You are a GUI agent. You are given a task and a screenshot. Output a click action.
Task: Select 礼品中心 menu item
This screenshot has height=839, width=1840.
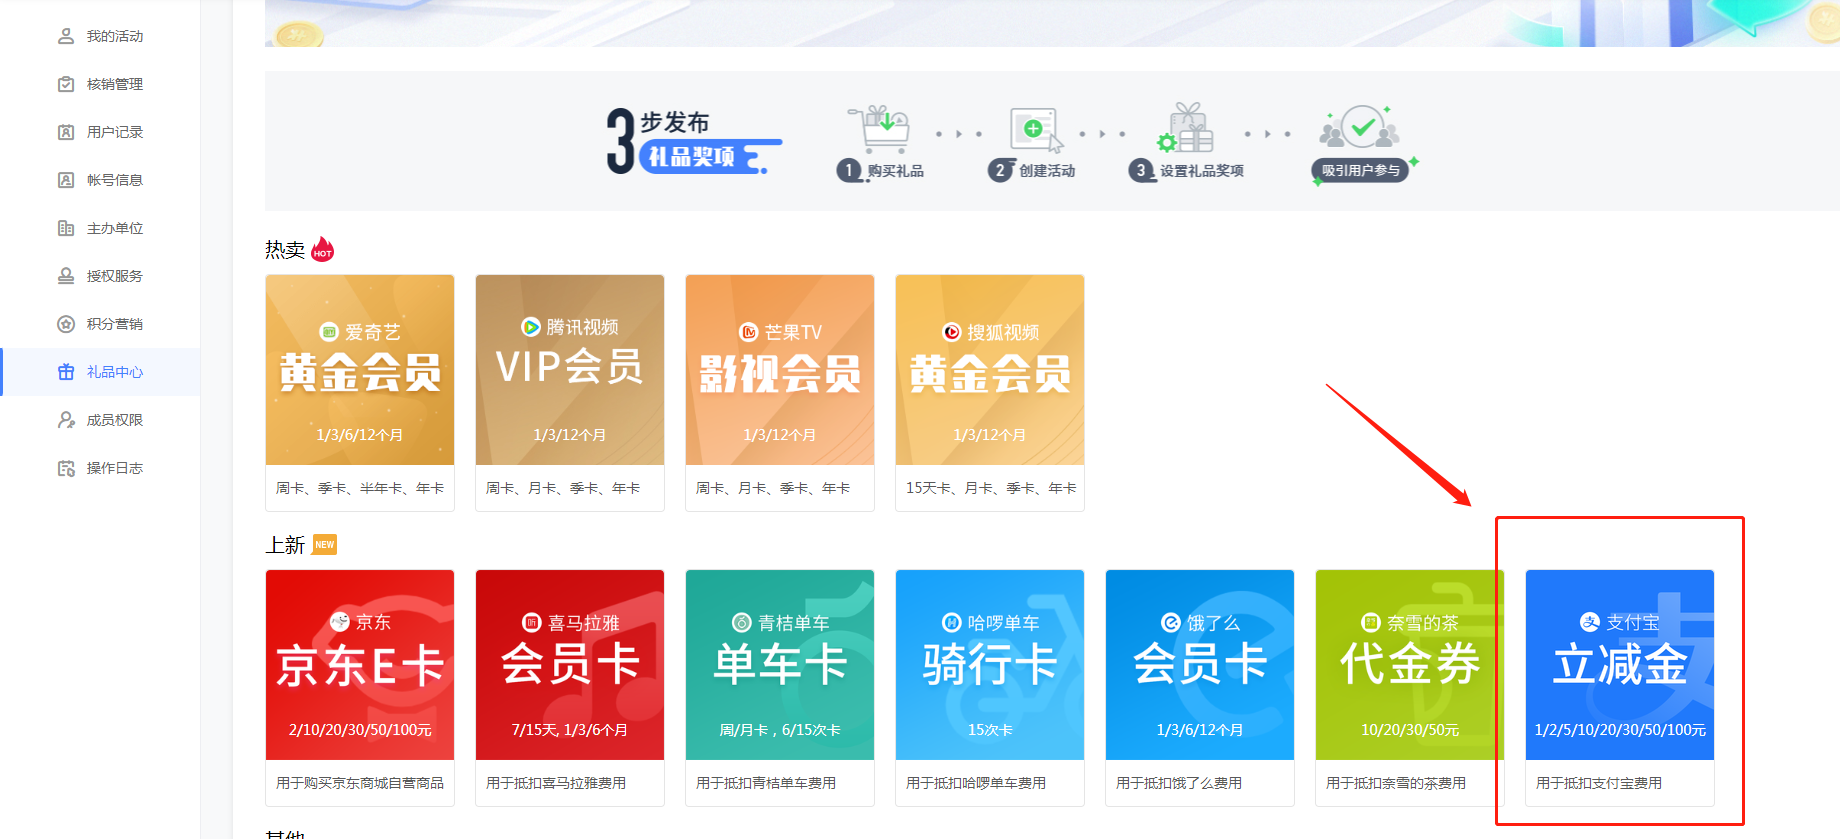coord(101,372)
